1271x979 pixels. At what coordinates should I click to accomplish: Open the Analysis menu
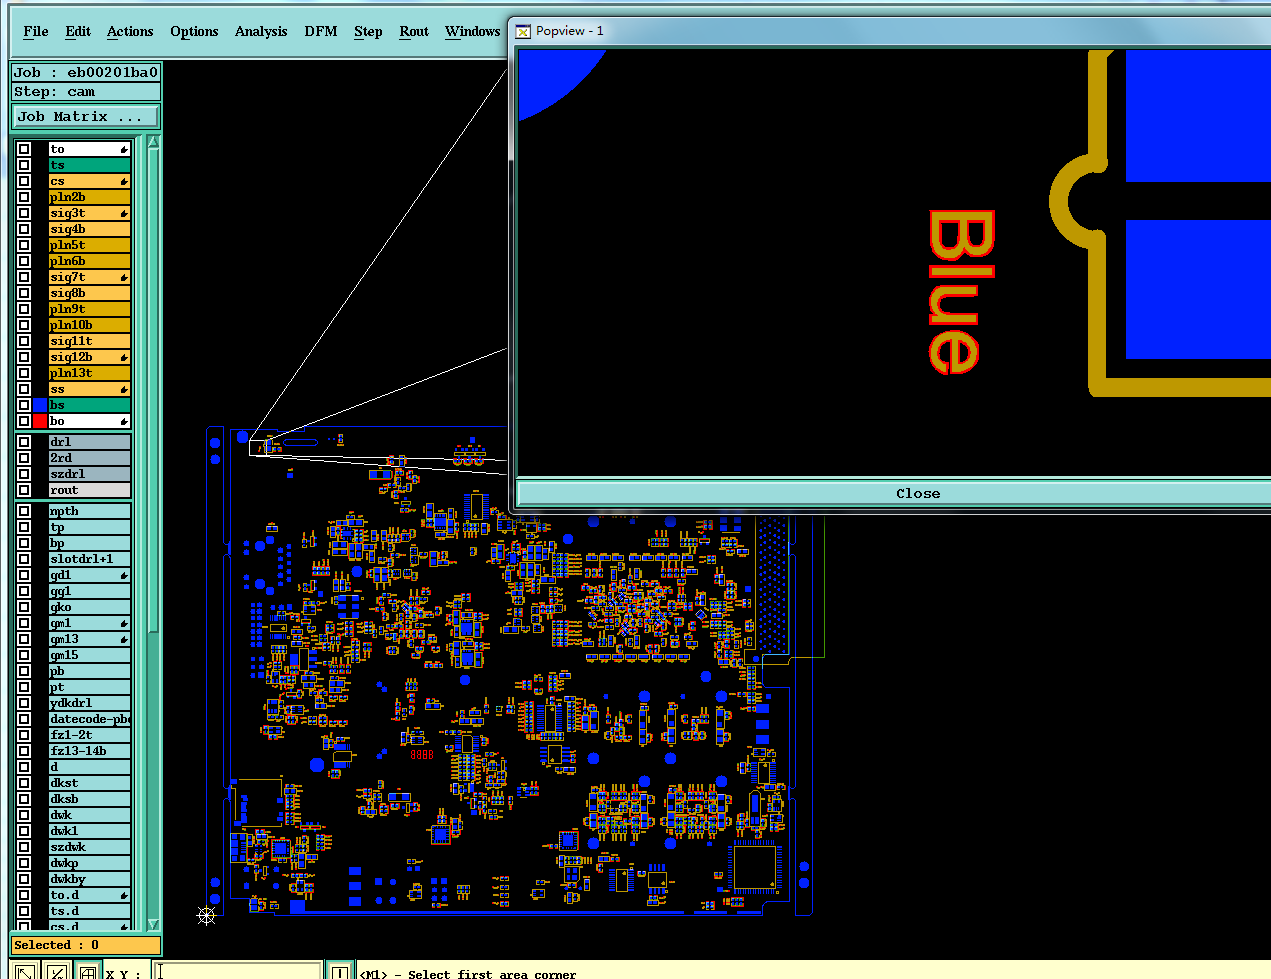261,31
